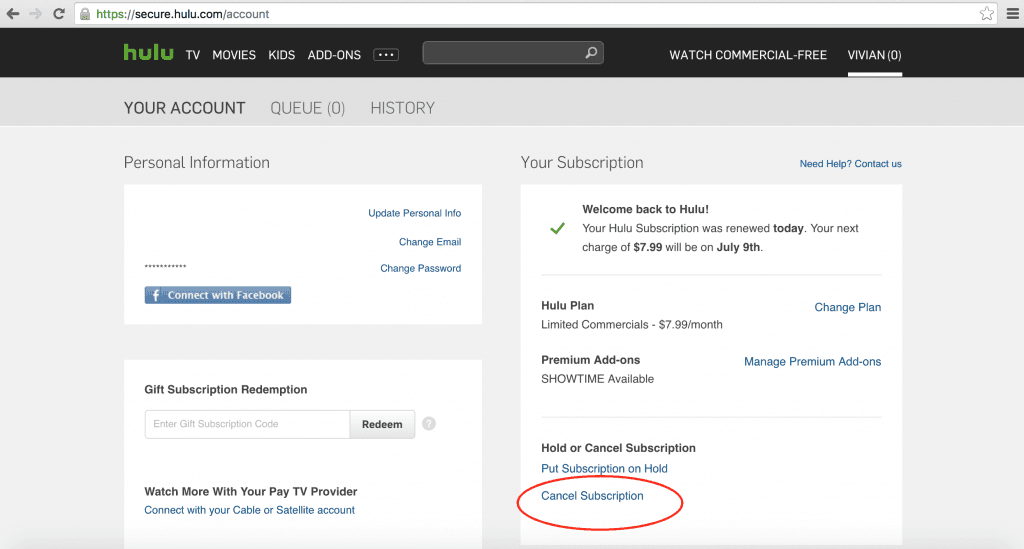Switch to HISTORY tab
Viewport: 1024px width, 549px height.
(x=402, y=108)
